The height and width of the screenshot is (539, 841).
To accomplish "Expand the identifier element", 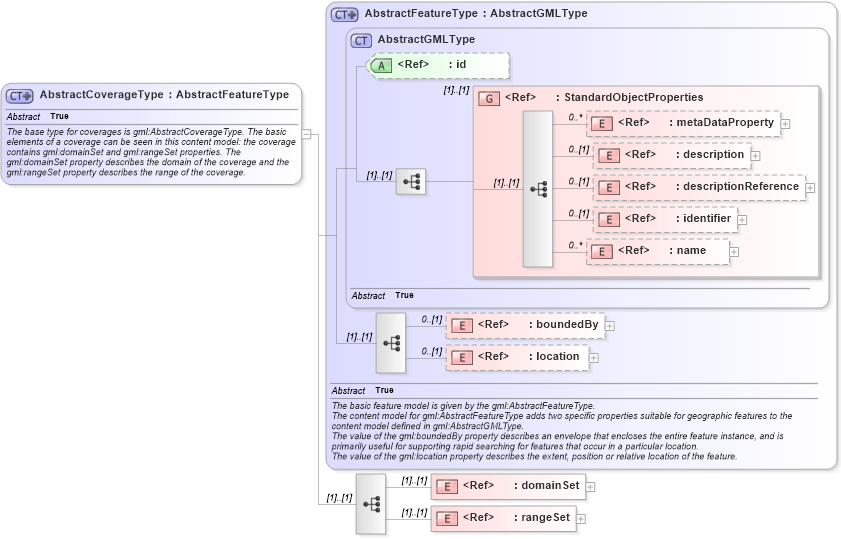I will tap(742, 220).
